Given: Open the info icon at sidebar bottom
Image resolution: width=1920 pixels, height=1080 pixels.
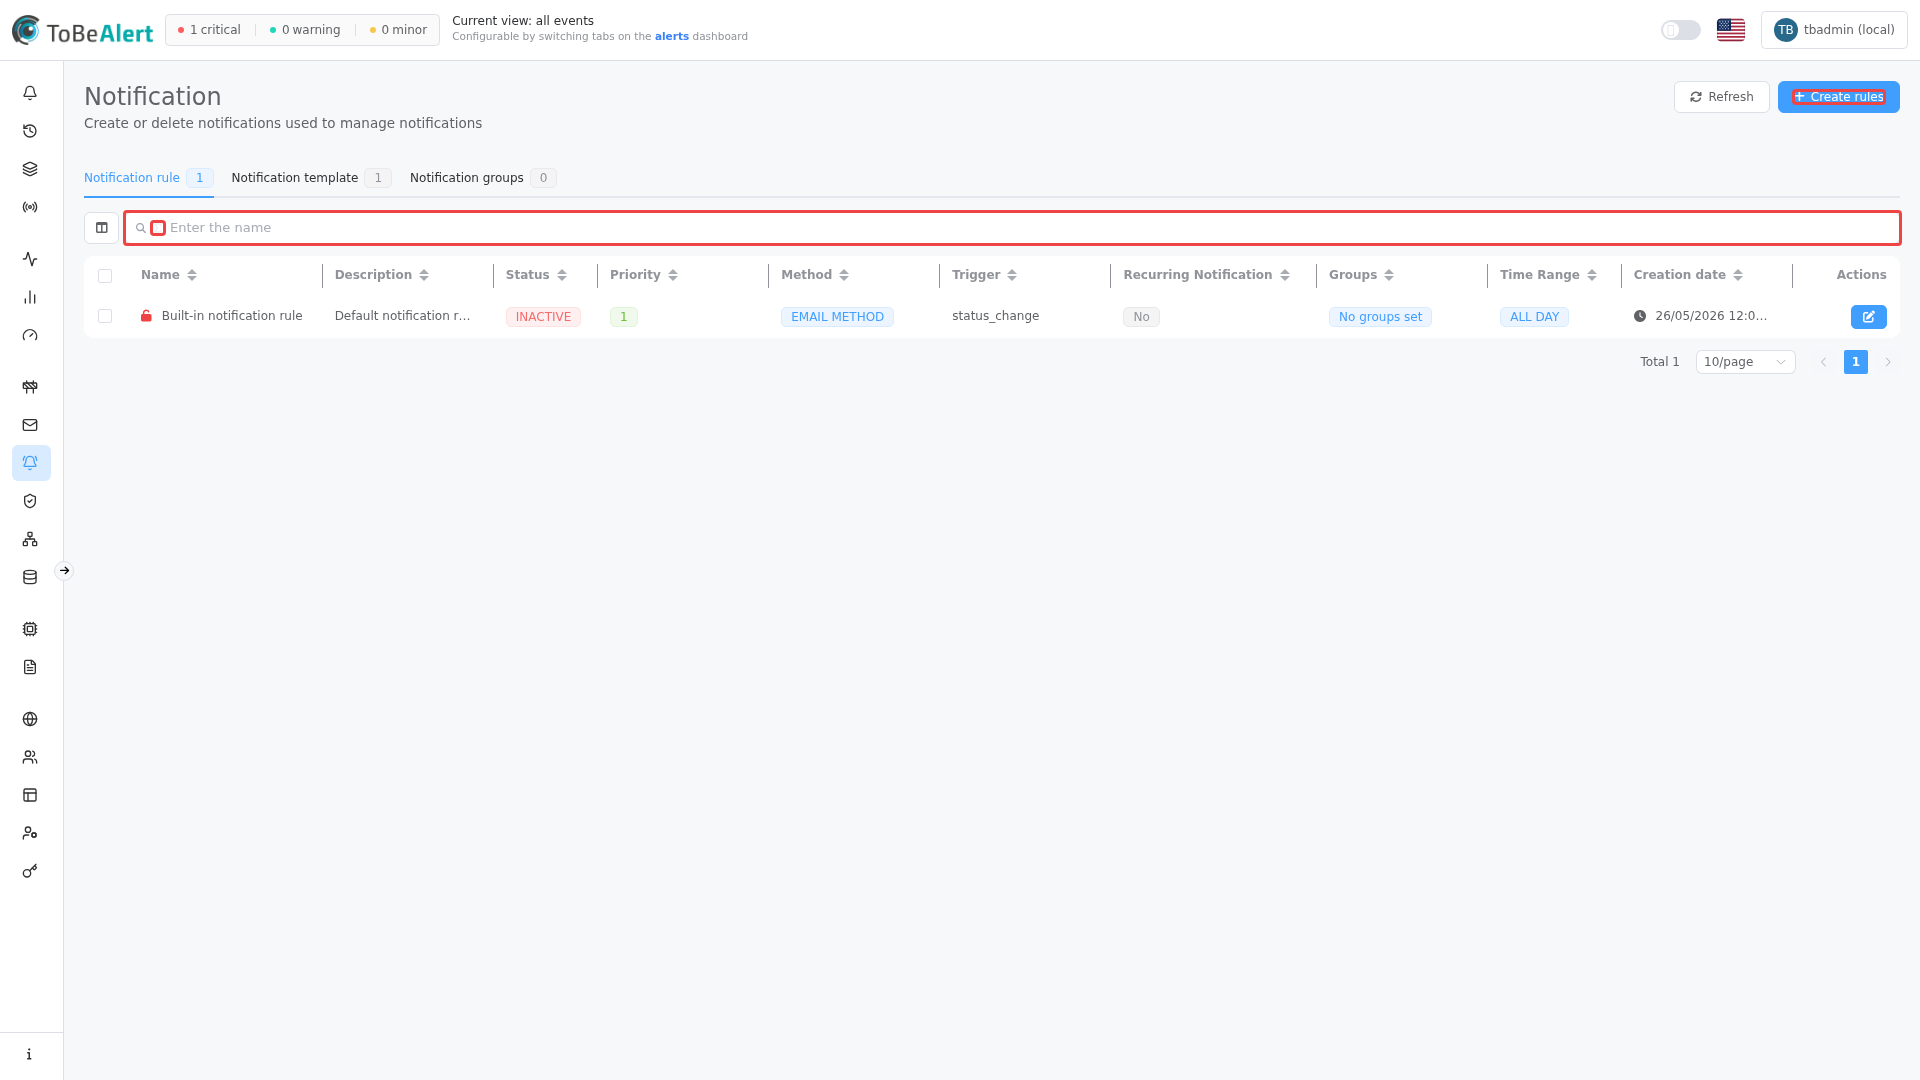Looking at the screenshot, I should (30, 1054).
